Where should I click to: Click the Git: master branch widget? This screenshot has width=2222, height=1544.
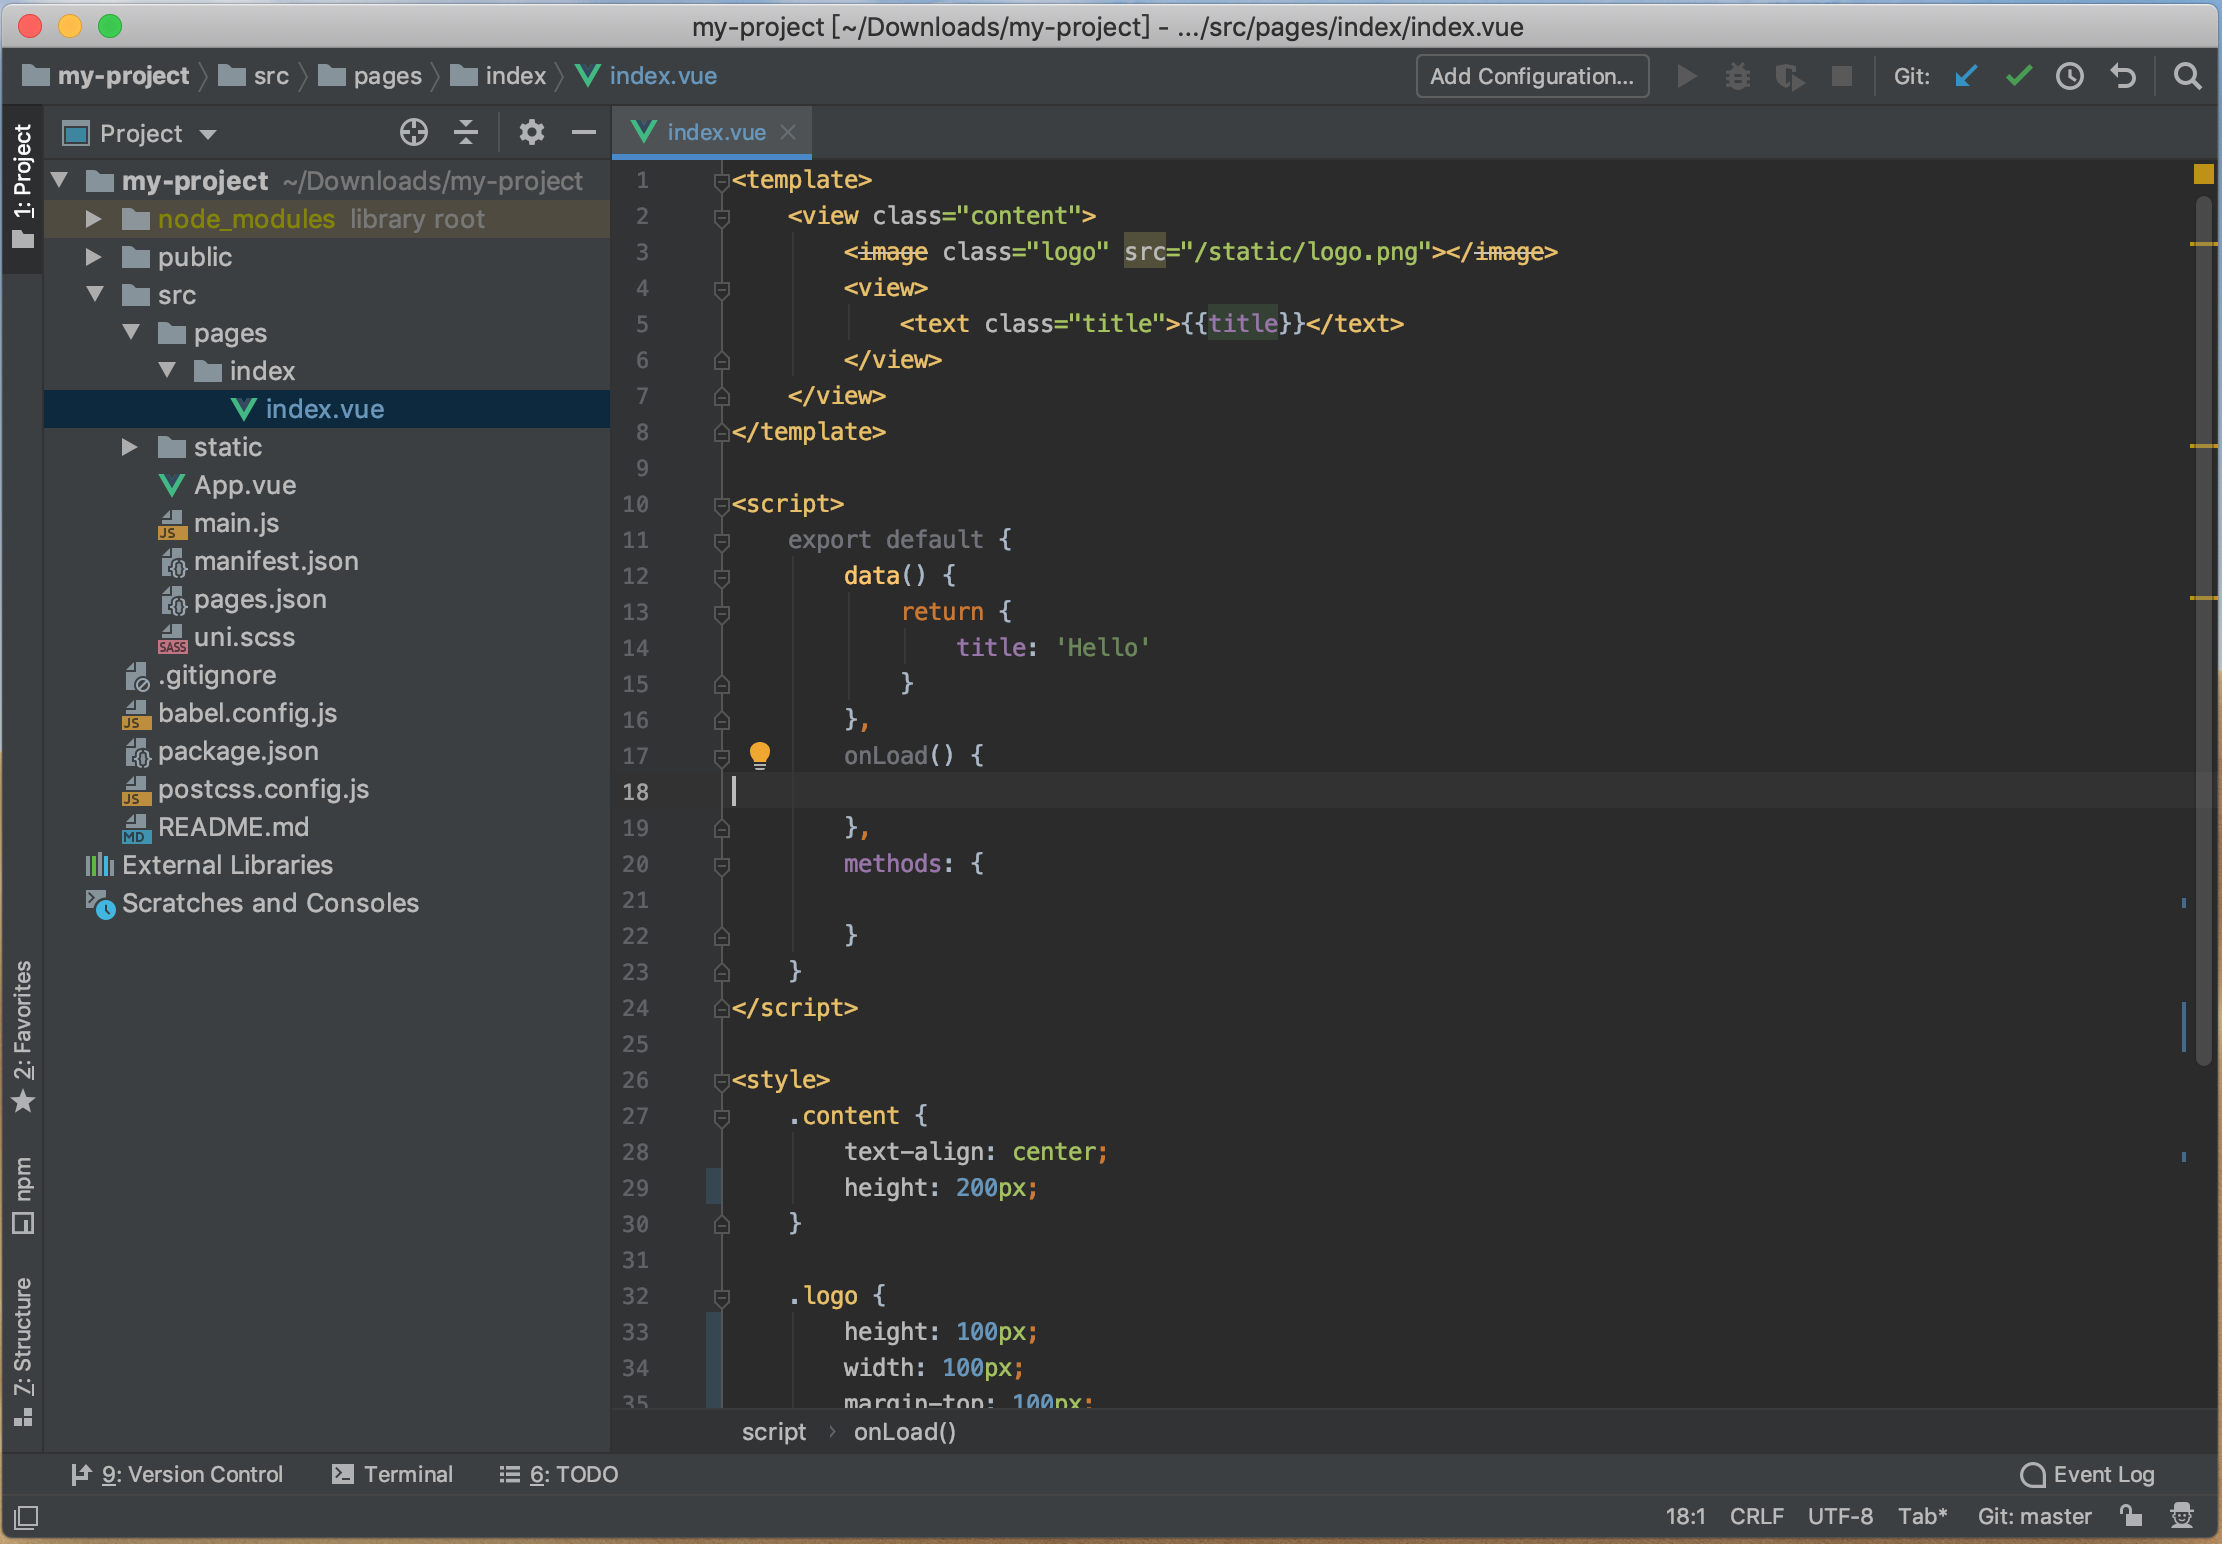pos(2034,1516)
